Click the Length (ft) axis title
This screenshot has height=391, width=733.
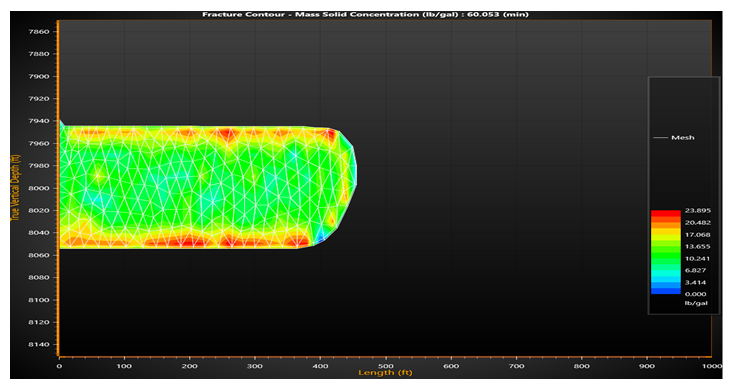click(x=385, y=373)
